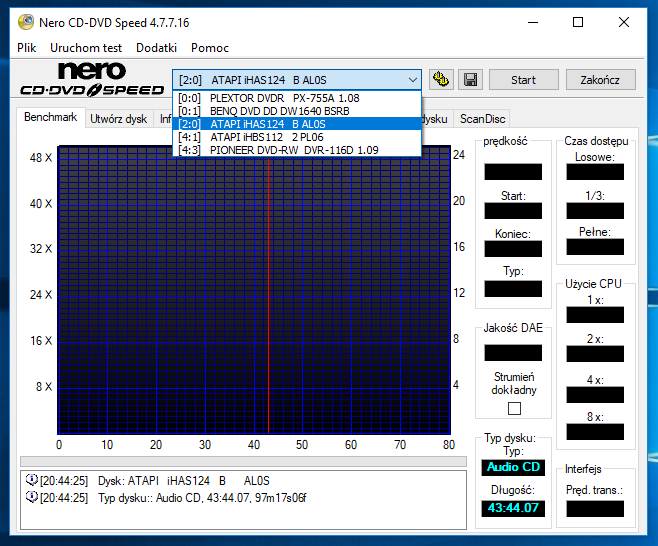
Task: Click the Koniec speed value field
Action: click(513, 249)
